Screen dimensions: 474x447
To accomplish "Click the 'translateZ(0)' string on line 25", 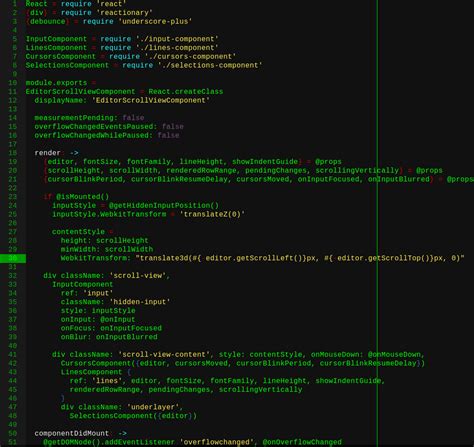I will click(x=212, y=214).
